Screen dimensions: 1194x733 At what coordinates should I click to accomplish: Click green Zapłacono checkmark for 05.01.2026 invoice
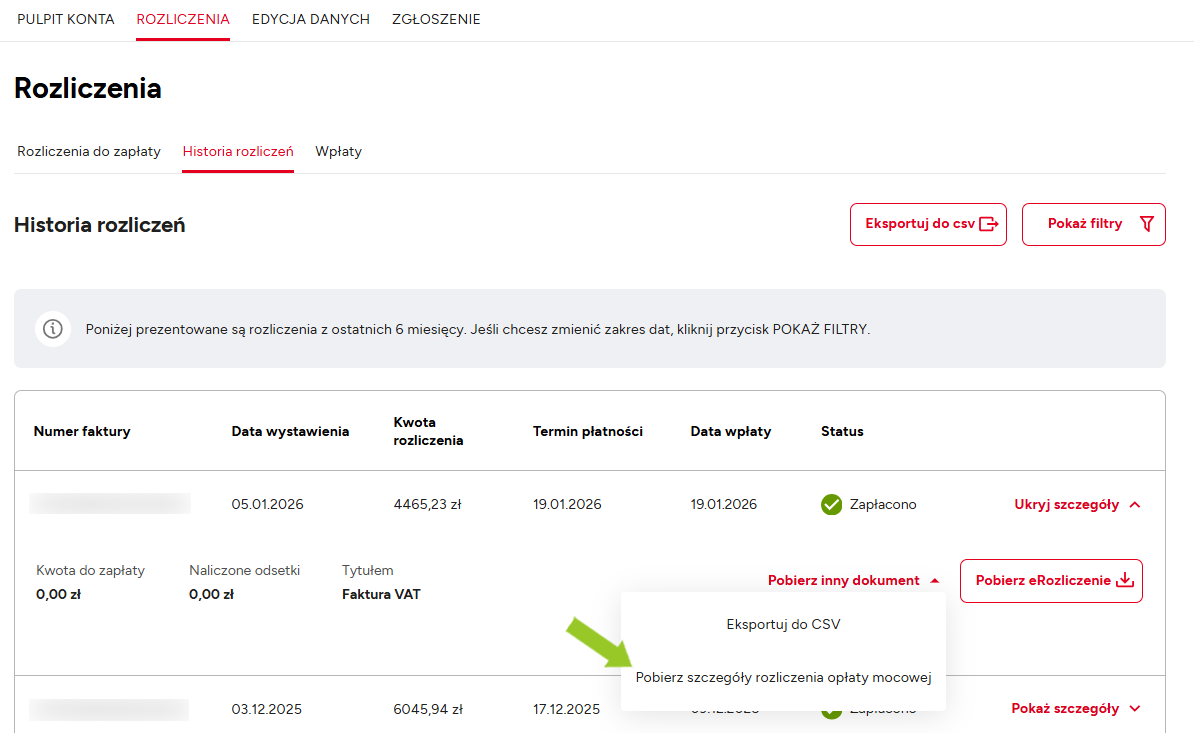point(831,505)
